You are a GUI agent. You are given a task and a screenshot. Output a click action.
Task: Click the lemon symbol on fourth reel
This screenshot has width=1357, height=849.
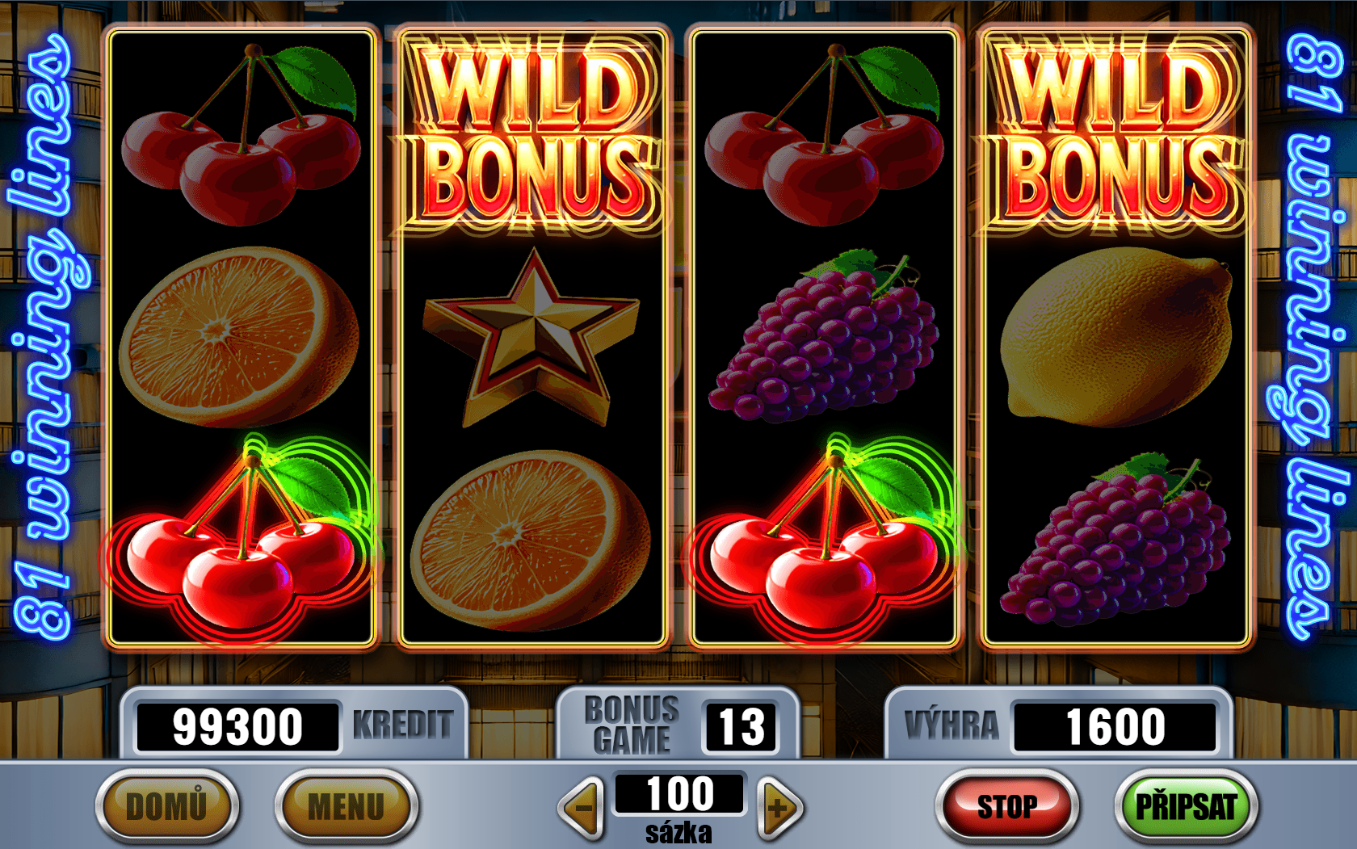pos(1116,335)
